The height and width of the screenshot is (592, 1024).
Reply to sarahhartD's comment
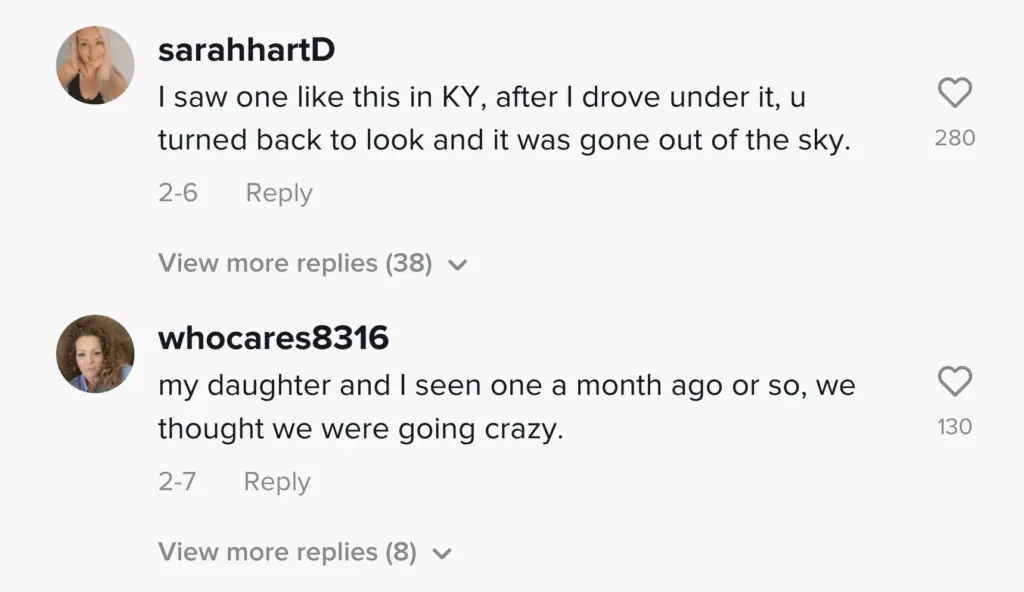click(x=279, y=193)
